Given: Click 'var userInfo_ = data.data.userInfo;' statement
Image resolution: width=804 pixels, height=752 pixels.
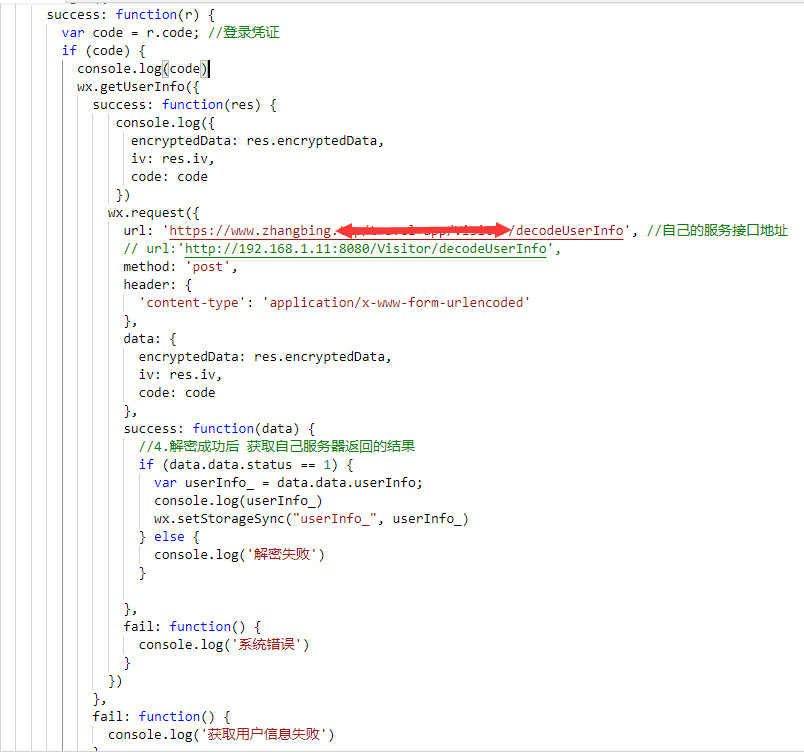Looking at the screenshot, I should 288,483.
